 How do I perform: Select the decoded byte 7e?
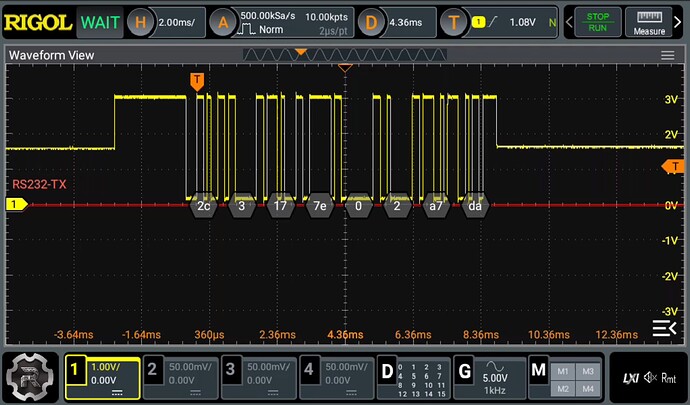point(319,206)
